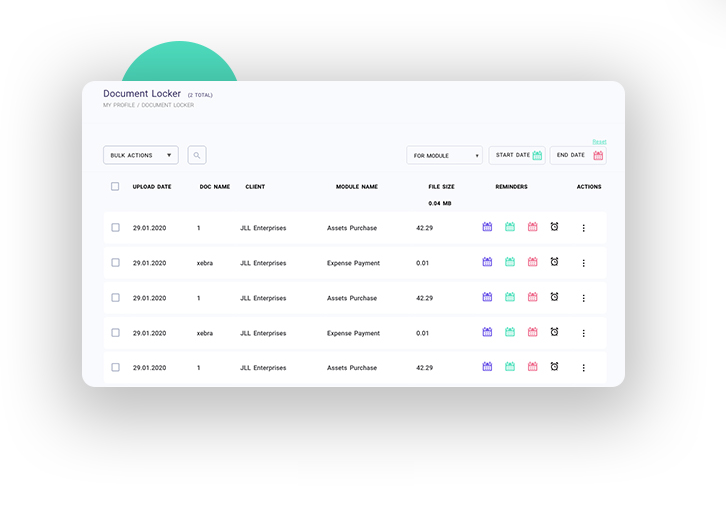Open the Start Date picker
The width and height of the screenshot is (726, 510).
[517, 155]
